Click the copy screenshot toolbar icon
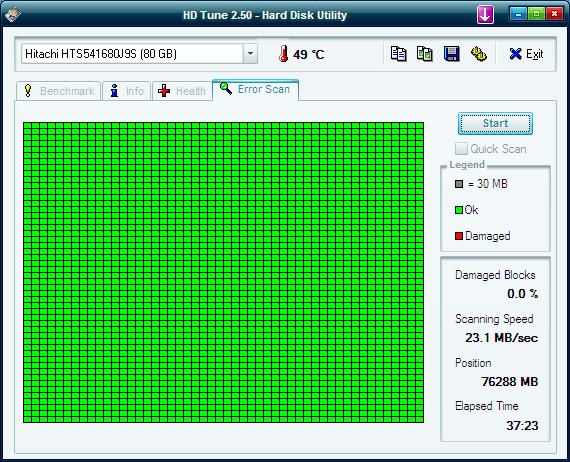This screenshot has width=570, height=462. 424,54
